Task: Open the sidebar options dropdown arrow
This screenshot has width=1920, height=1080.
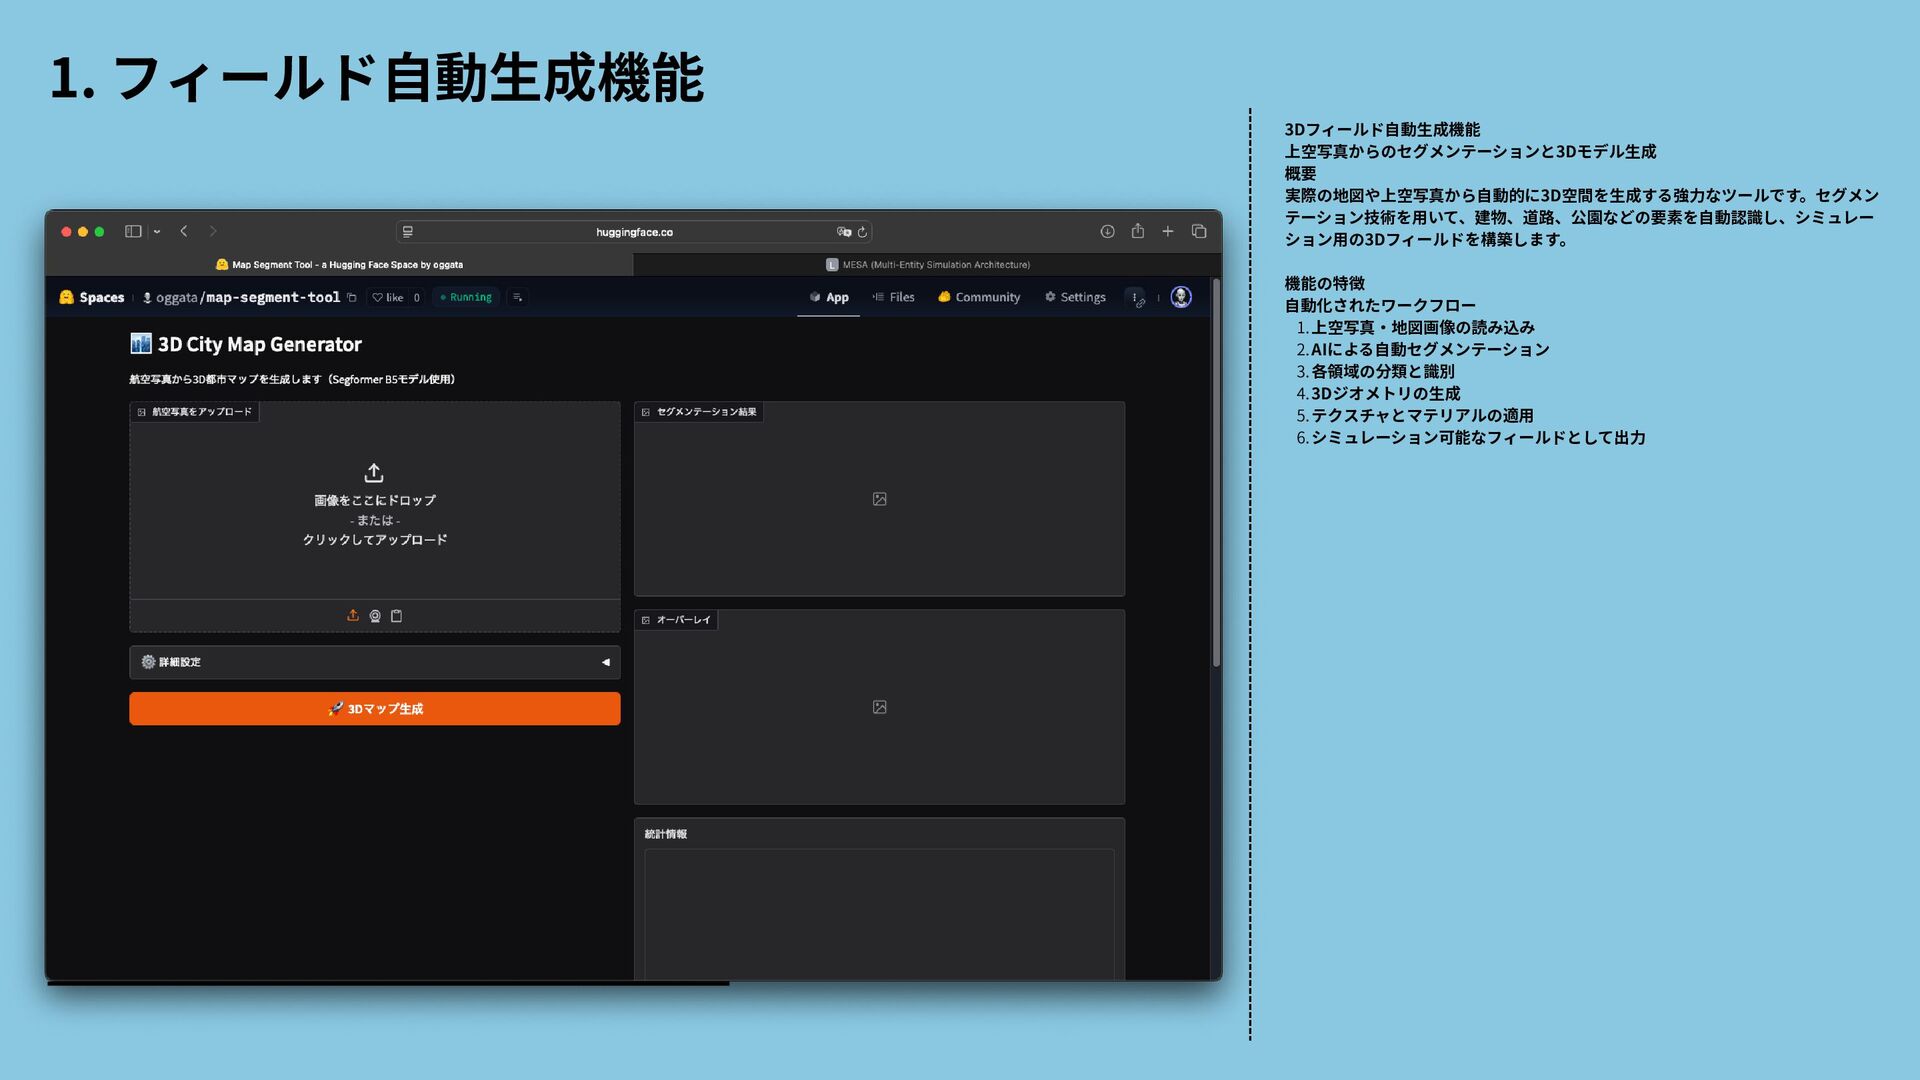Action: [x=157, y=232]
